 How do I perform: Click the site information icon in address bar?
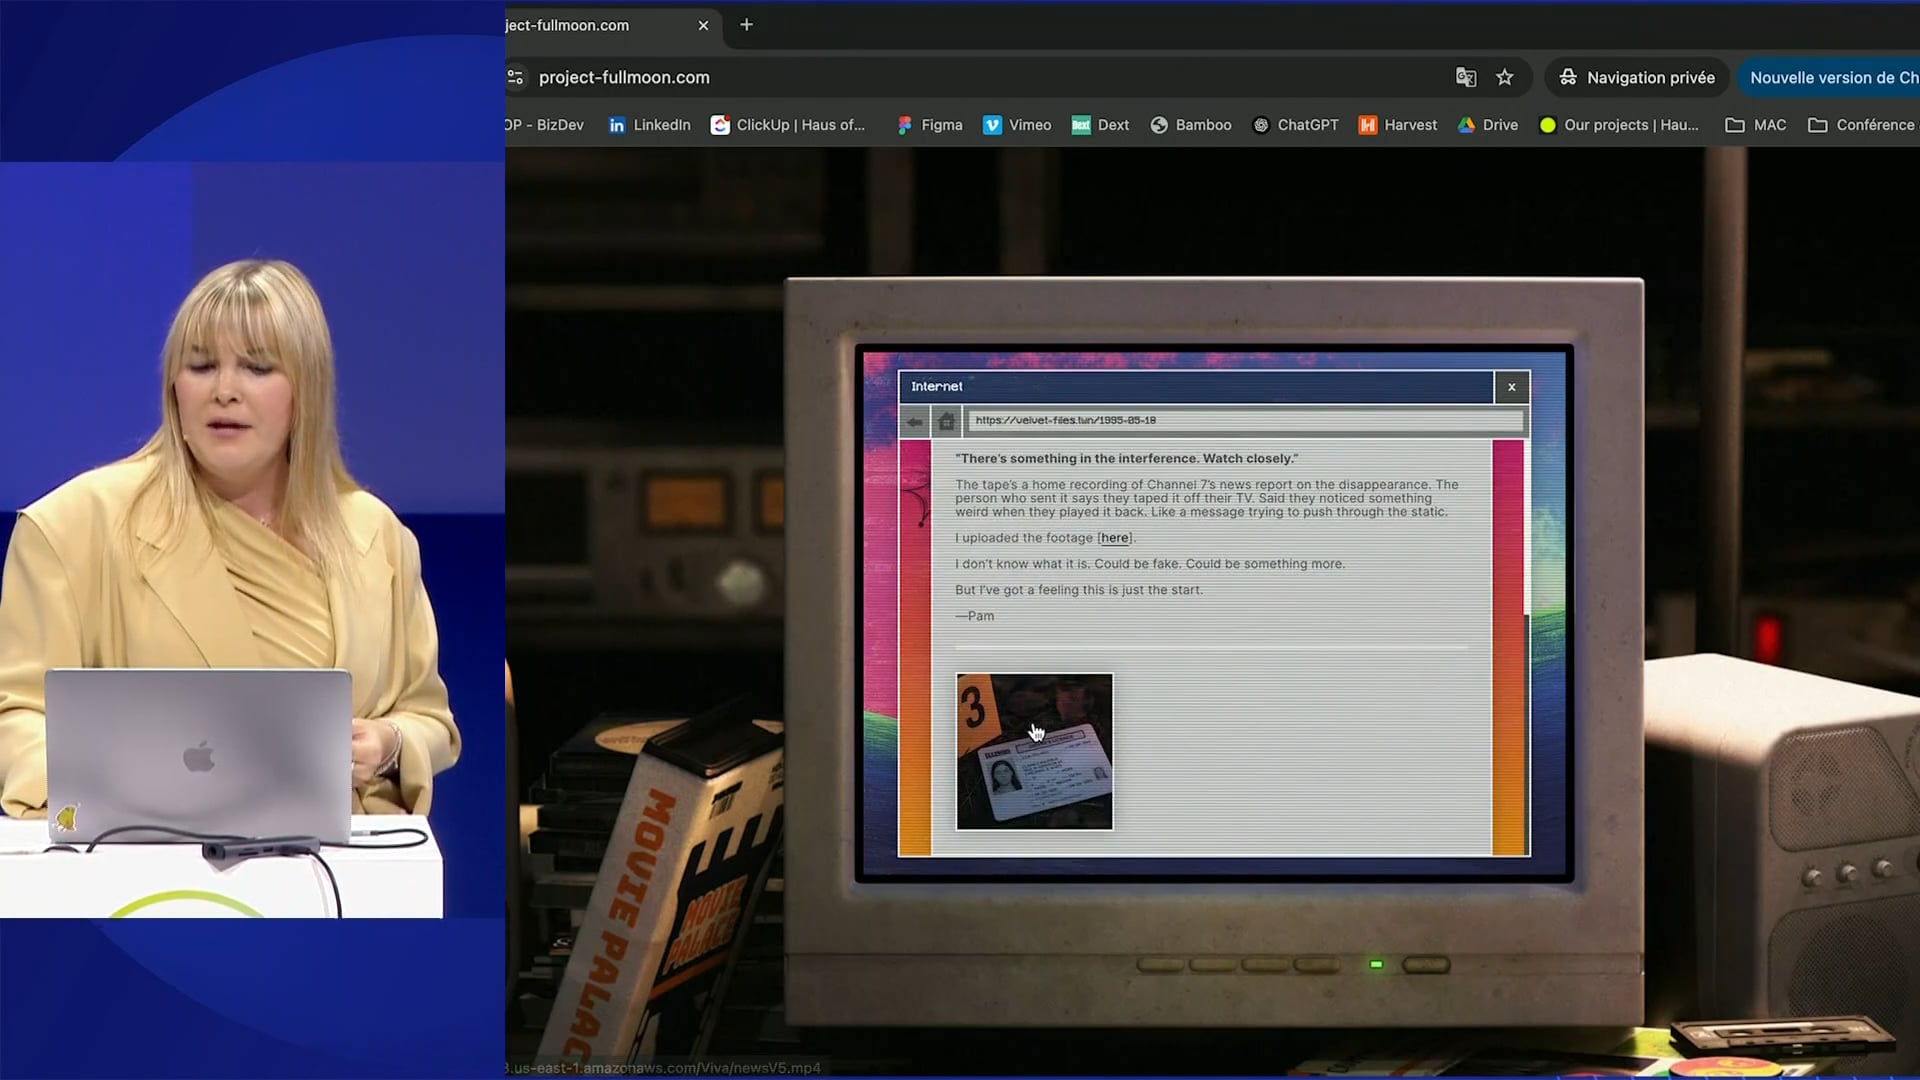[x=516, y=77]
